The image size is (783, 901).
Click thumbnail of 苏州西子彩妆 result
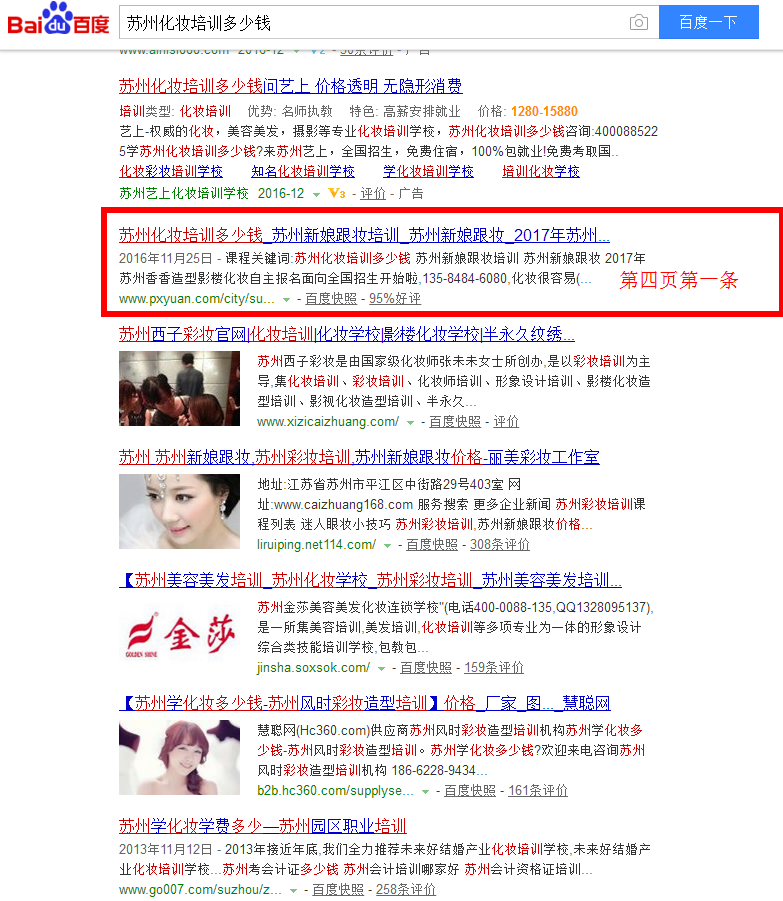(x=179, y=388)
